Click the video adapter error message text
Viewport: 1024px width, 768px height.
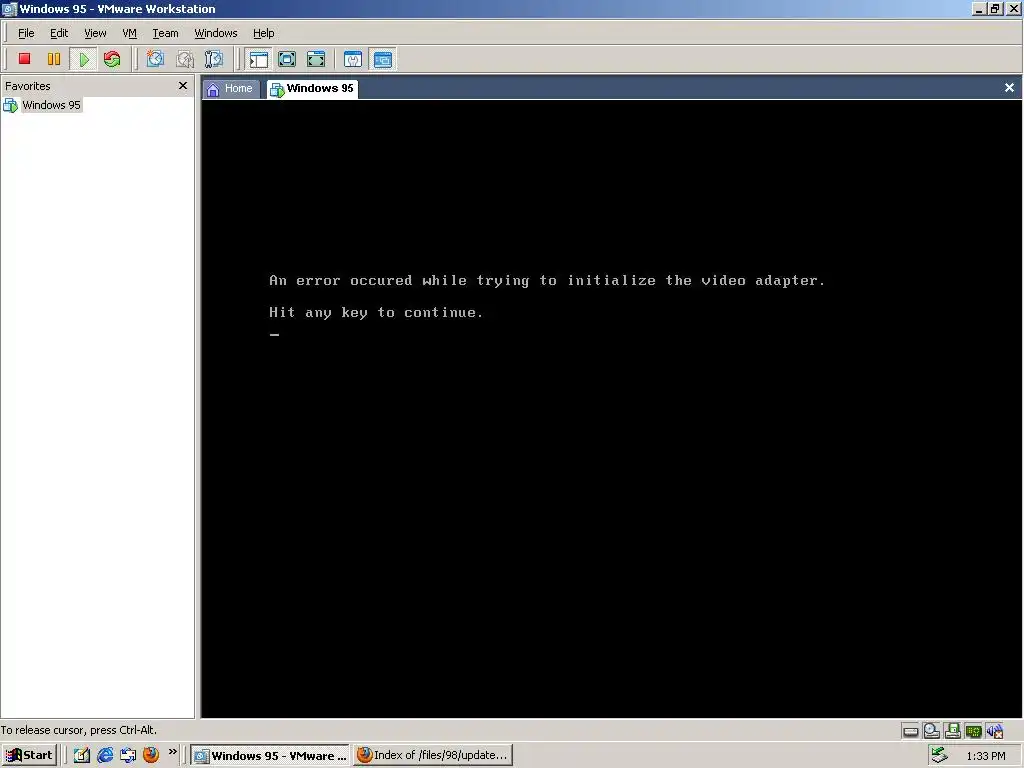point(547,281)
